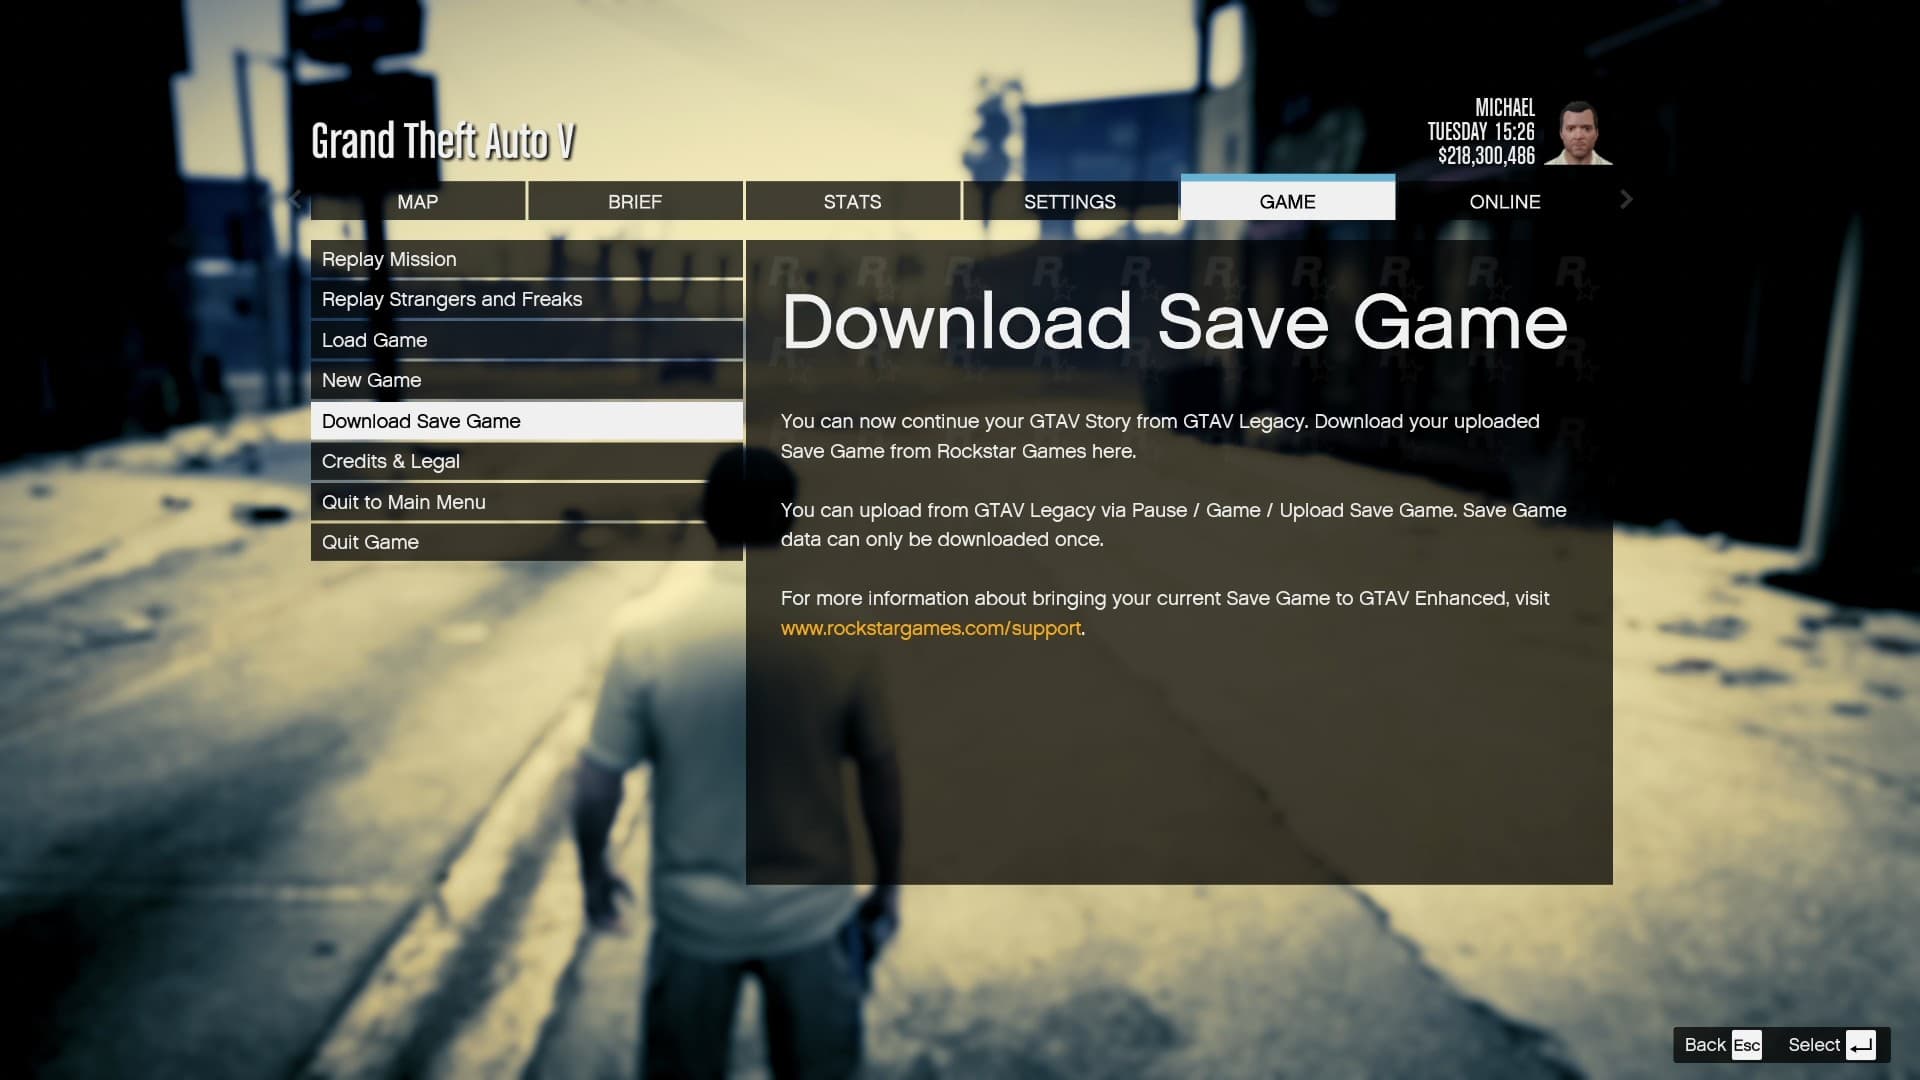Choose Replay Mission from the list
The image size is (1920, 1080).
coord(526,259)
